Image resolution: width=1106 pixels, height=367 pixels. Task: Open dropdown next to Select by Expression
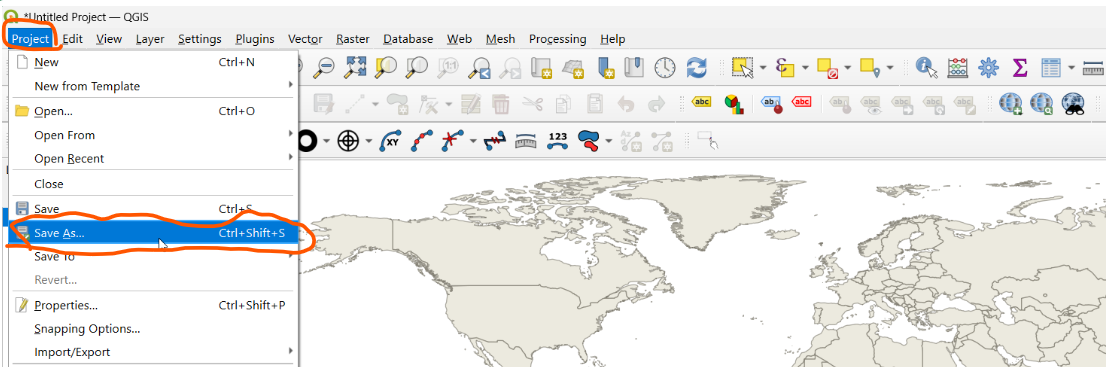806,68
